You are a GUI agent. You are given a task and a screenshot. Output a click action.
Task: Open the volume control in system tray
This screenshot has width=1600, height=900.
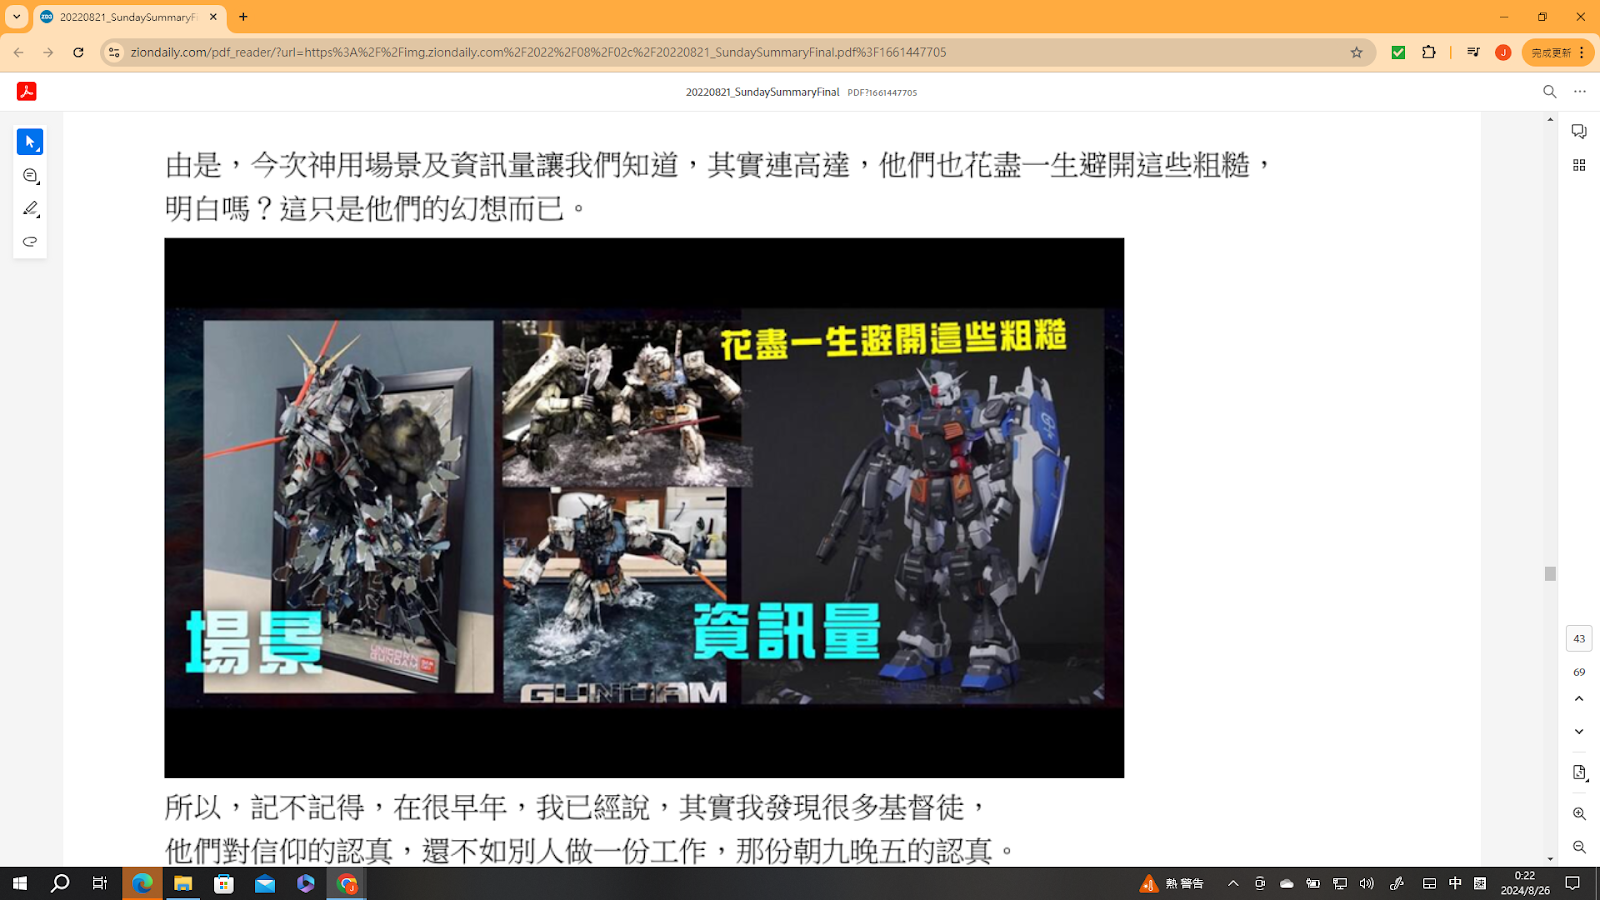pyautogui.click(x=1366, y=883)
